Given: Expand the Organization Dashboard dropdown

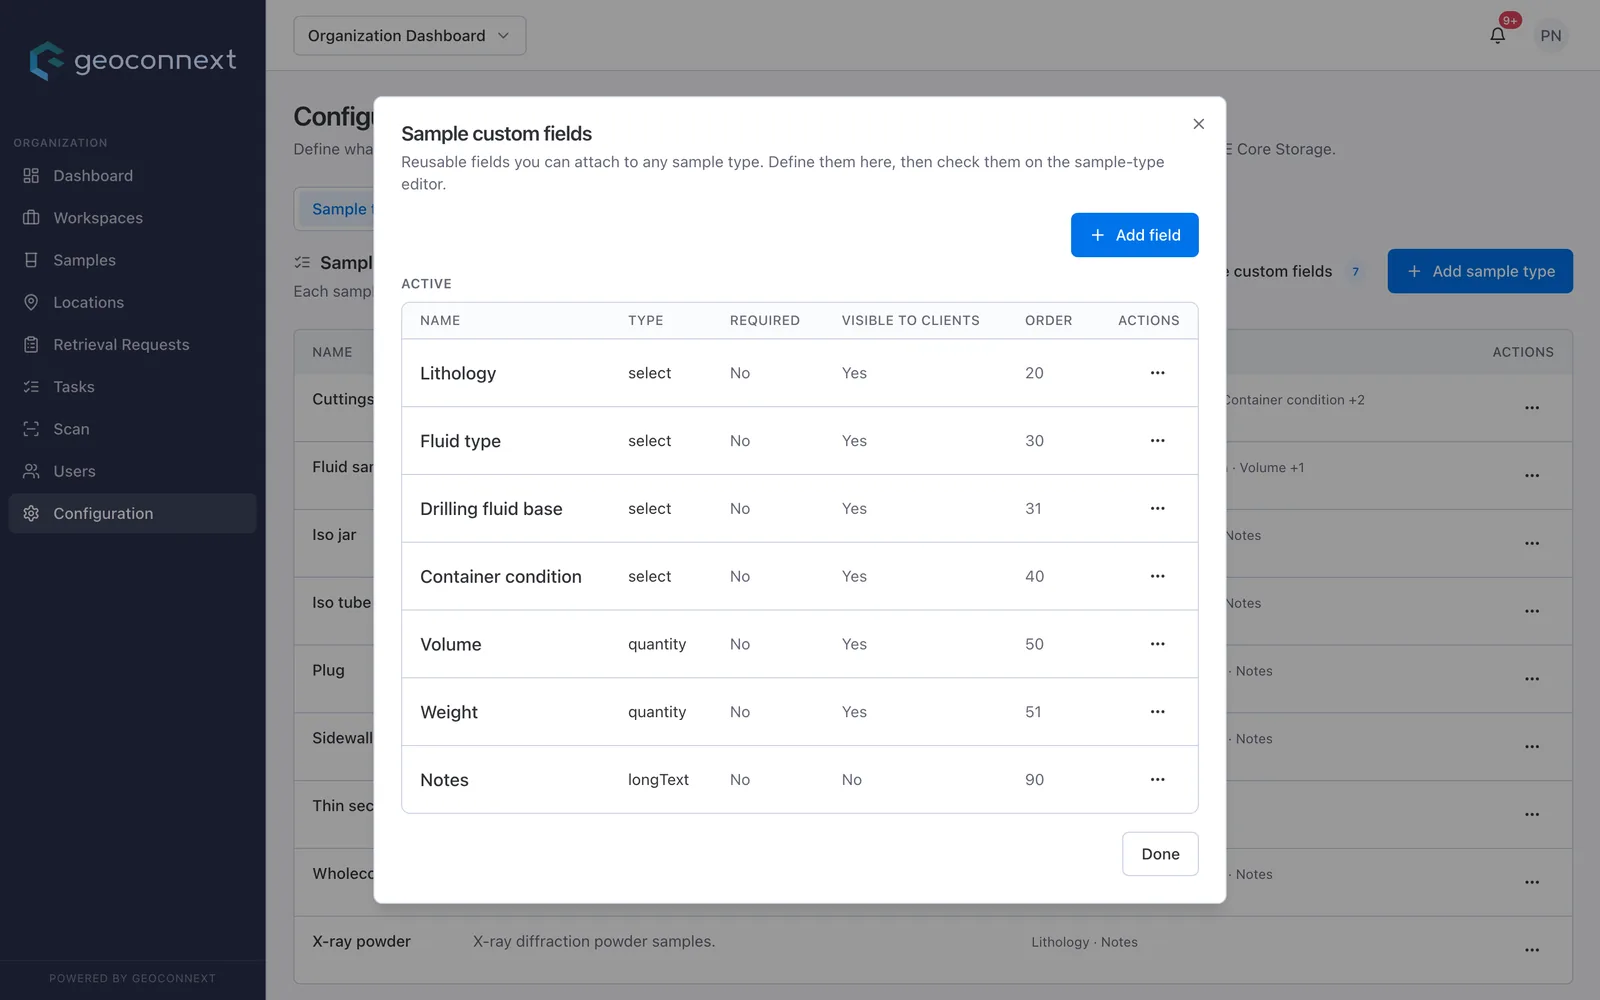Looking at the screenshot, I should point(409,36).
